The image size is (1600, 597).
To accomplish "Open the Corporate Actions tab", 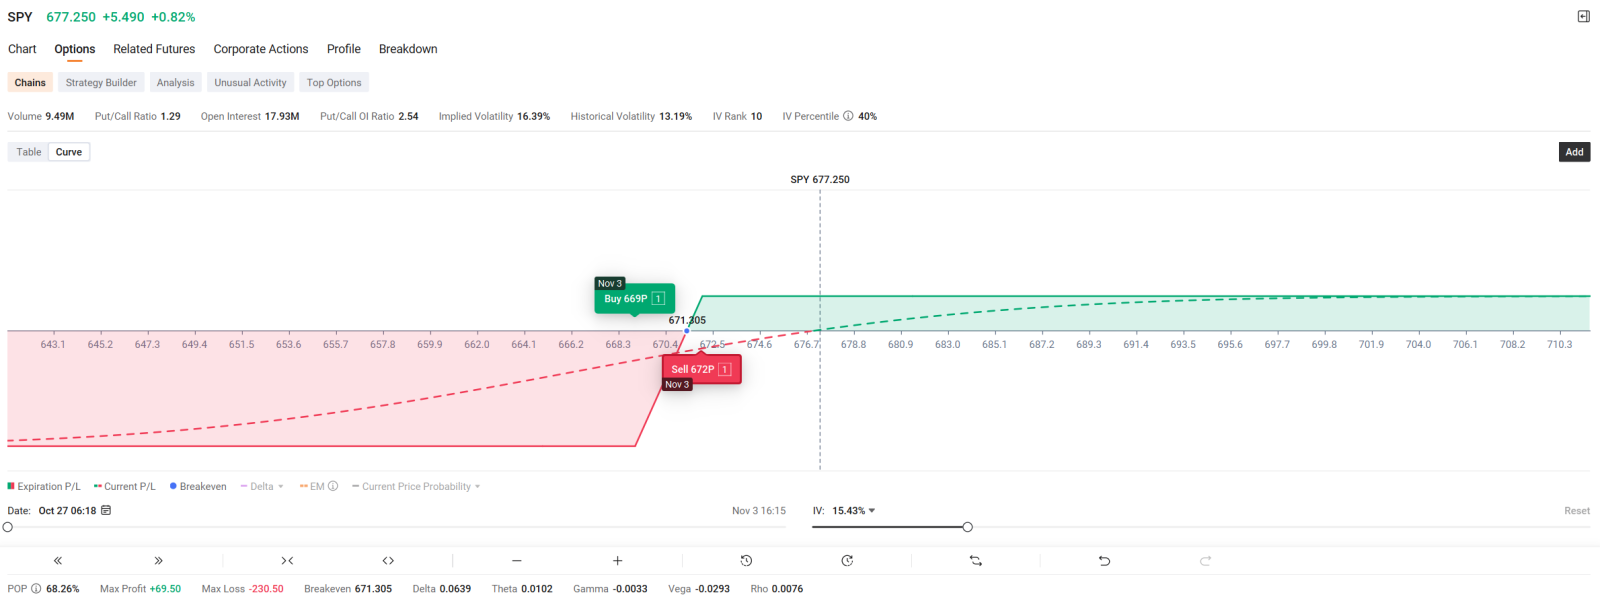I will pos(261,49).
